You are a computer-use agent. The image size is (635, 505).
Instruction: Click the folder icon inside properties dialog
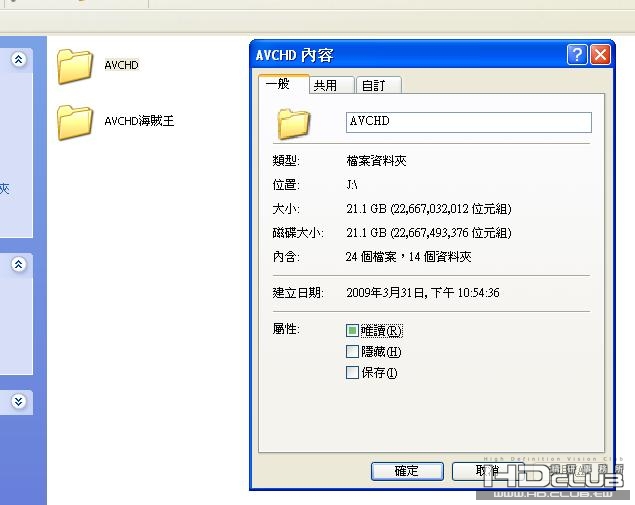pyautogui.click(x=294, y=124)
